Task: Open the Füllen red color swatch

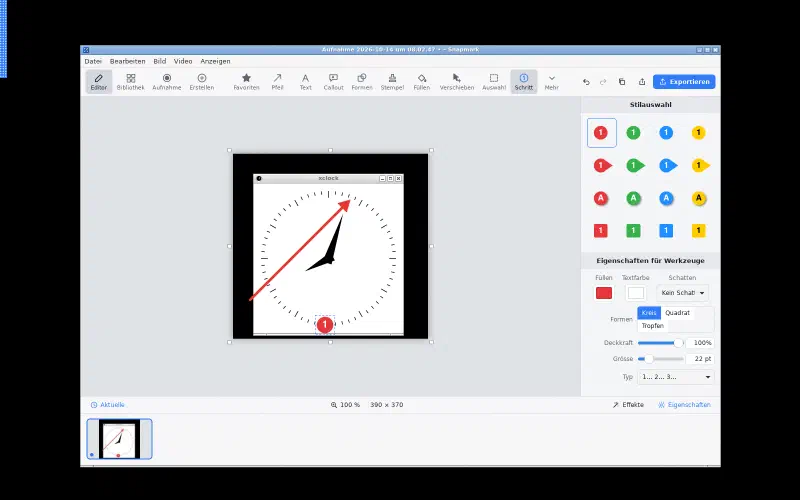Action: coord(604,293)
